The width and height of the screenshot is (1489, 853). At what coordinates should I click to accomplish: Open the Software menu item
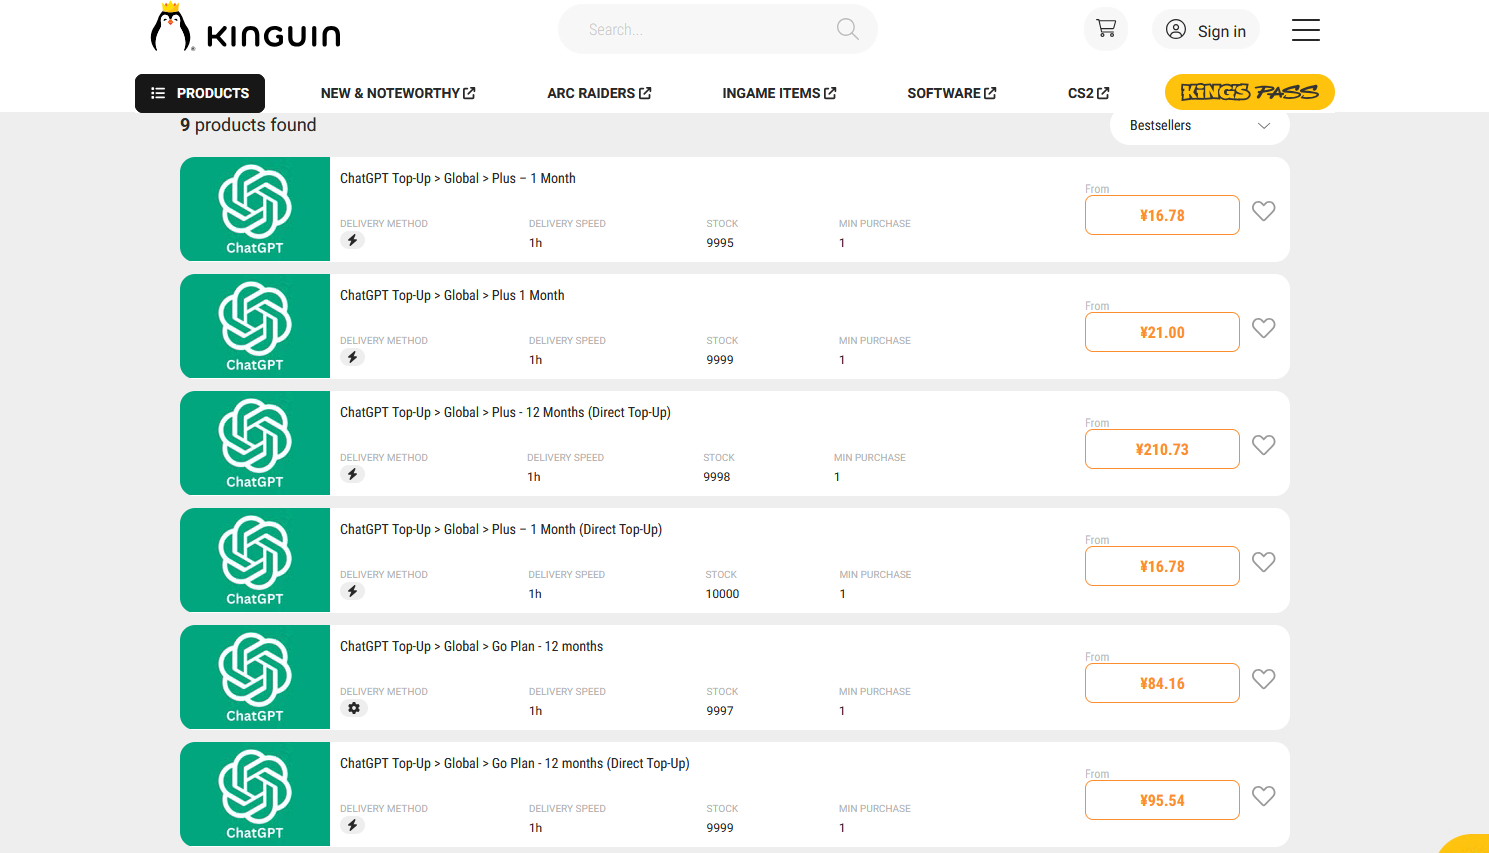pos(951,93)
